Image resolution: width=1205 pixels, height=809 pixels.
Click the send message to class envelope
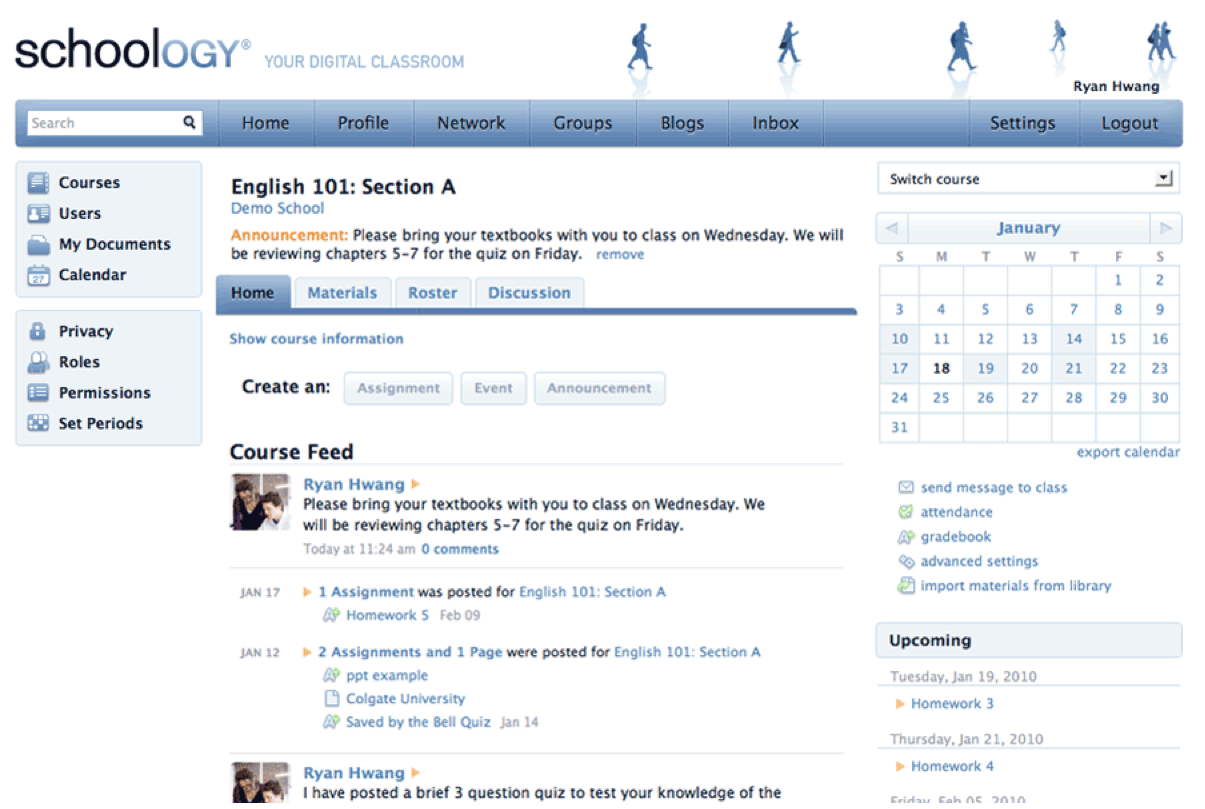click(x=903, y=487)
